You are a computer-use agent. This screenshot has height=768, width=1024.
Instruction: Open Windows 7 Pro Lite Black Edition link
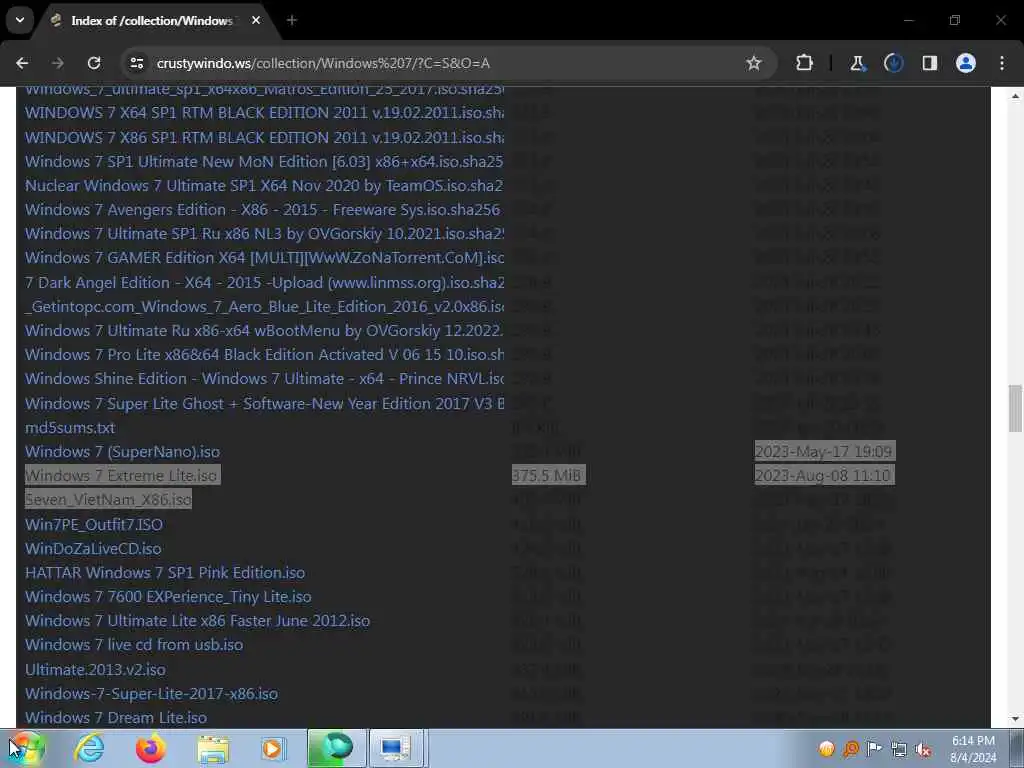[x=264, y=355]
